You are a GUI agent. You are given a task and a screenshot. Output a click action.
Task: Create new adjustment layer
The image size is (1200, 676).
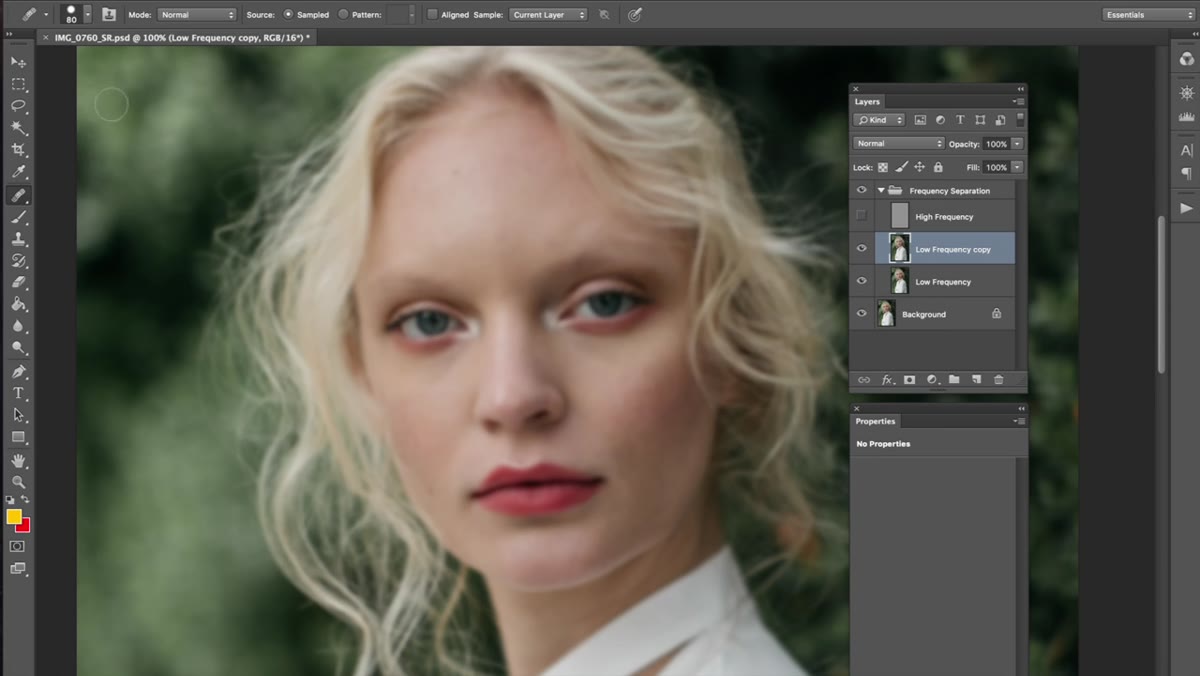coord(932,380)
